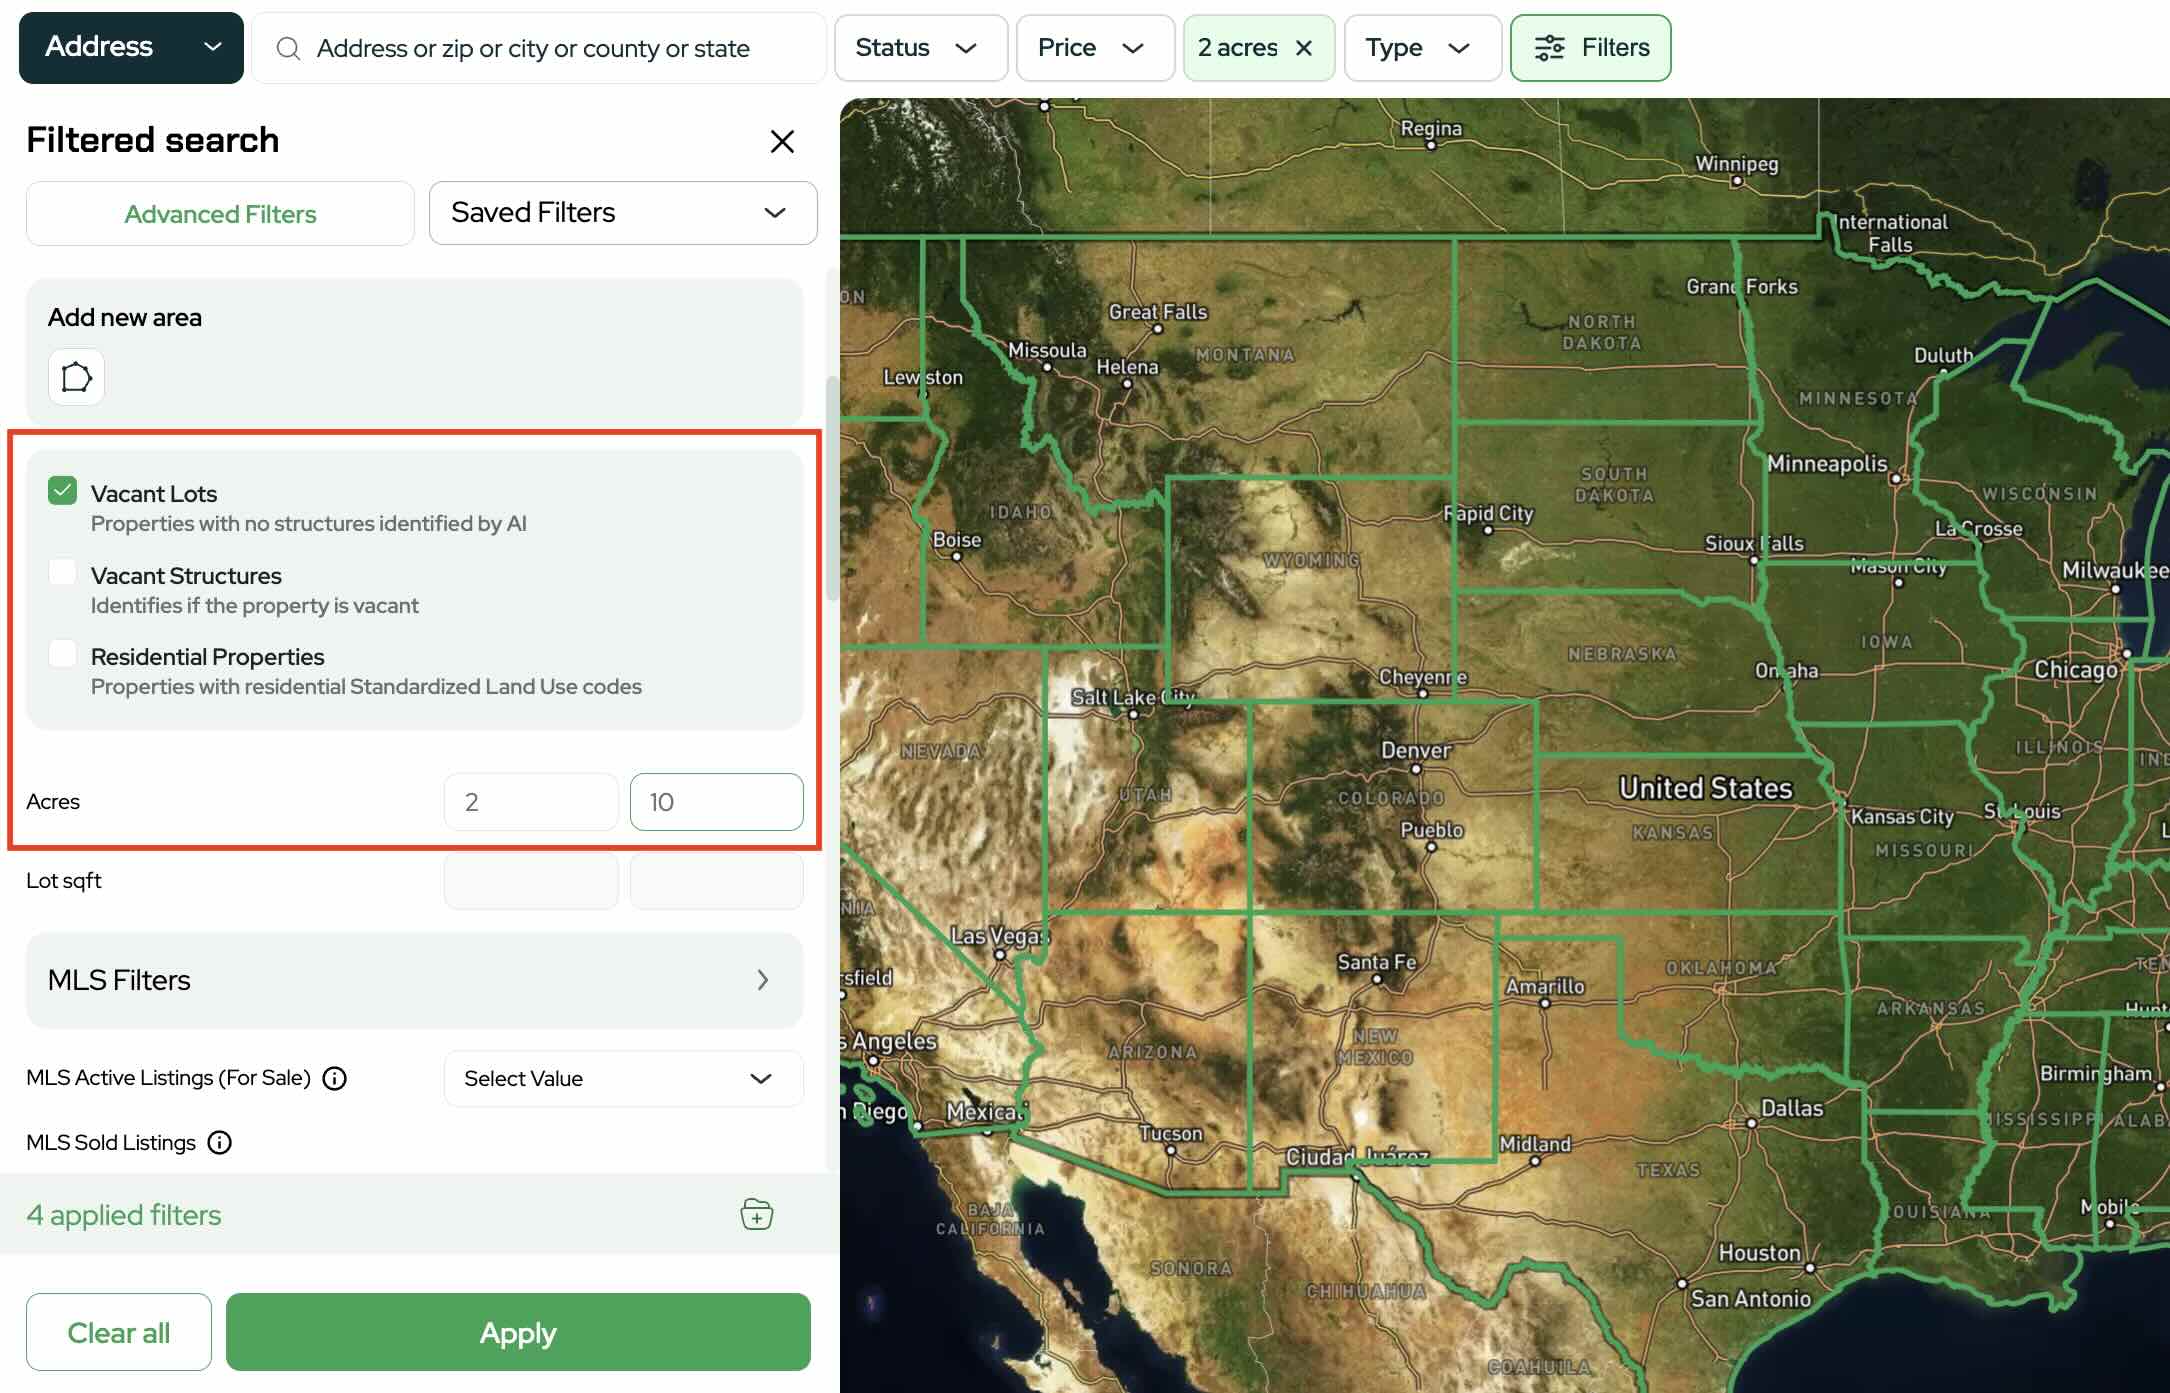Screen dimensions: 2170x1393
Task: Close the Filtered search panel
Action: pyautogui.click(x=782, y=141)
